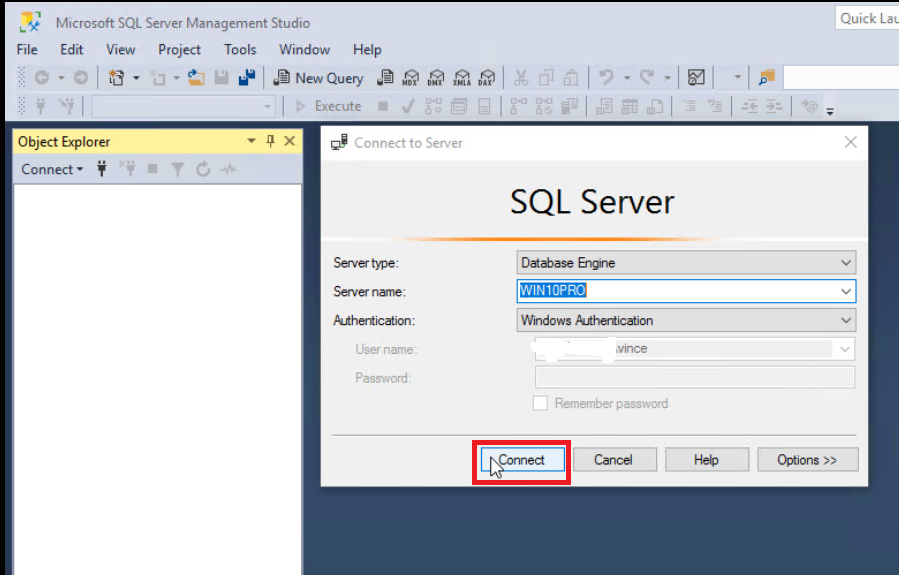Open the View menu
899x575 pixels.
(x=120, y=50)
